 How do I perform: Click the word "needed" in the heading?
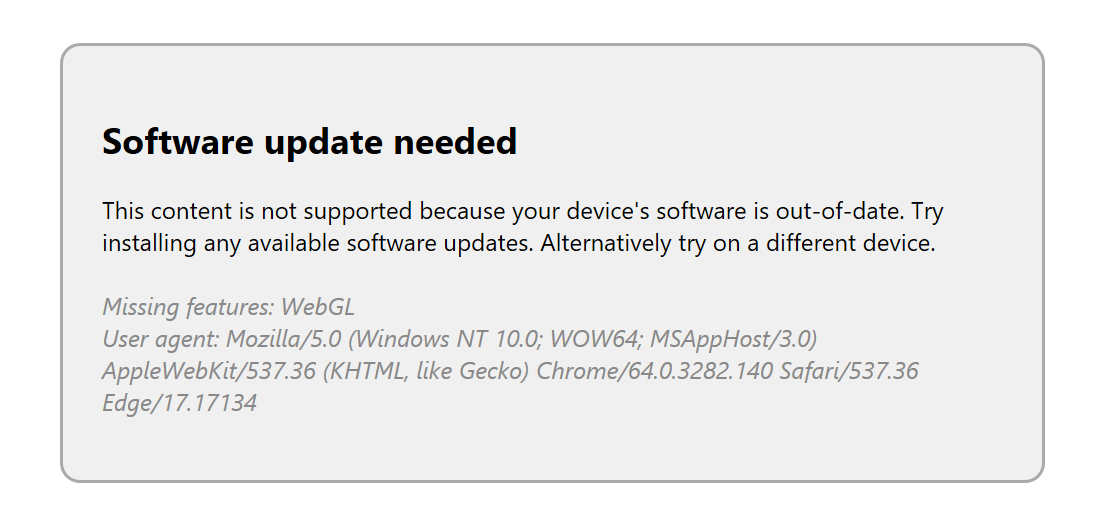click(x=455, y=141)
